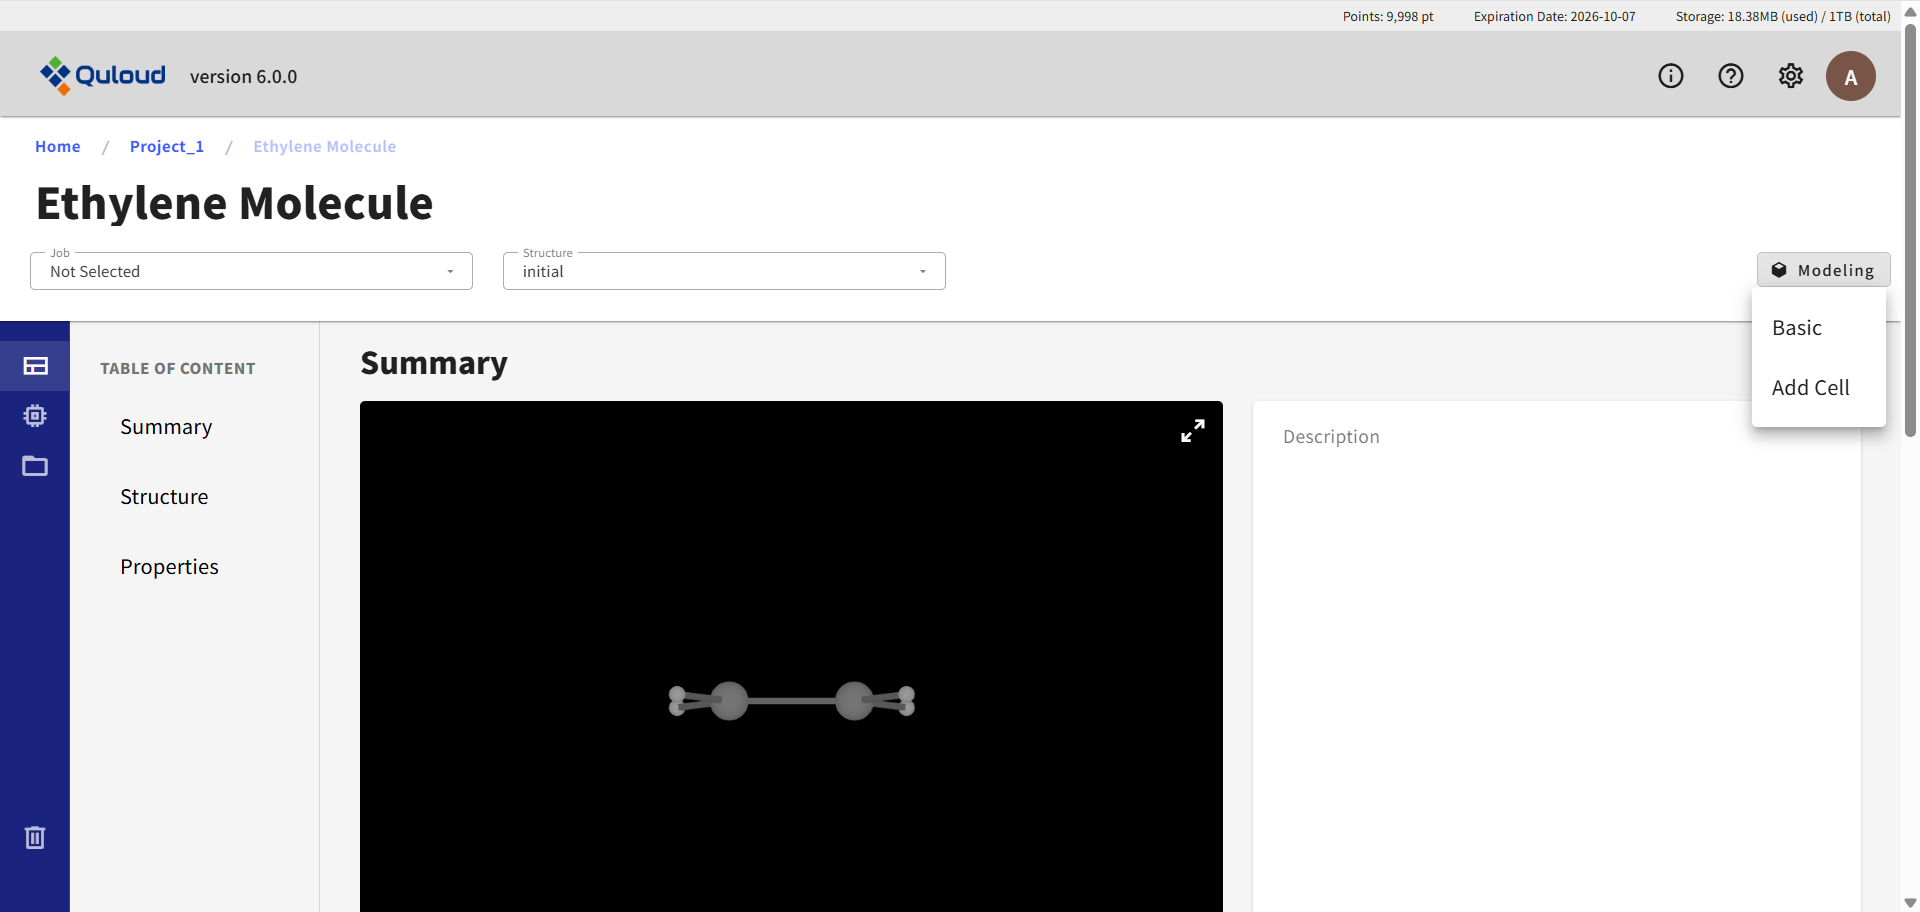
Task: Open the dashboard view in the sidebar
Action: point(35,366)
